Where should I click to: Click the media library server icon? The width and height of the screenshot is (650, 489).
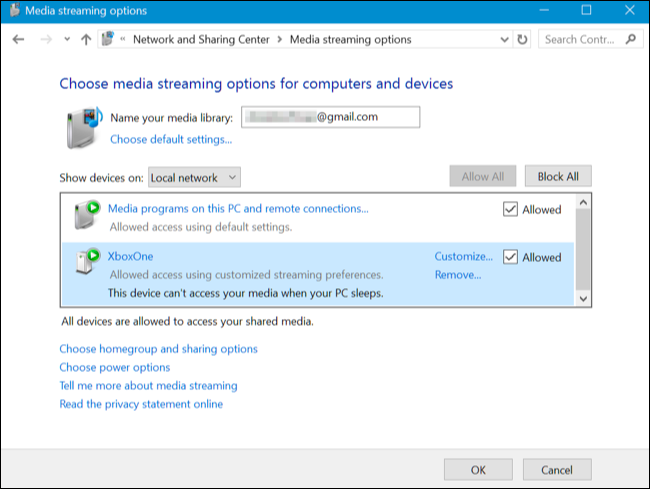[84, 127]
